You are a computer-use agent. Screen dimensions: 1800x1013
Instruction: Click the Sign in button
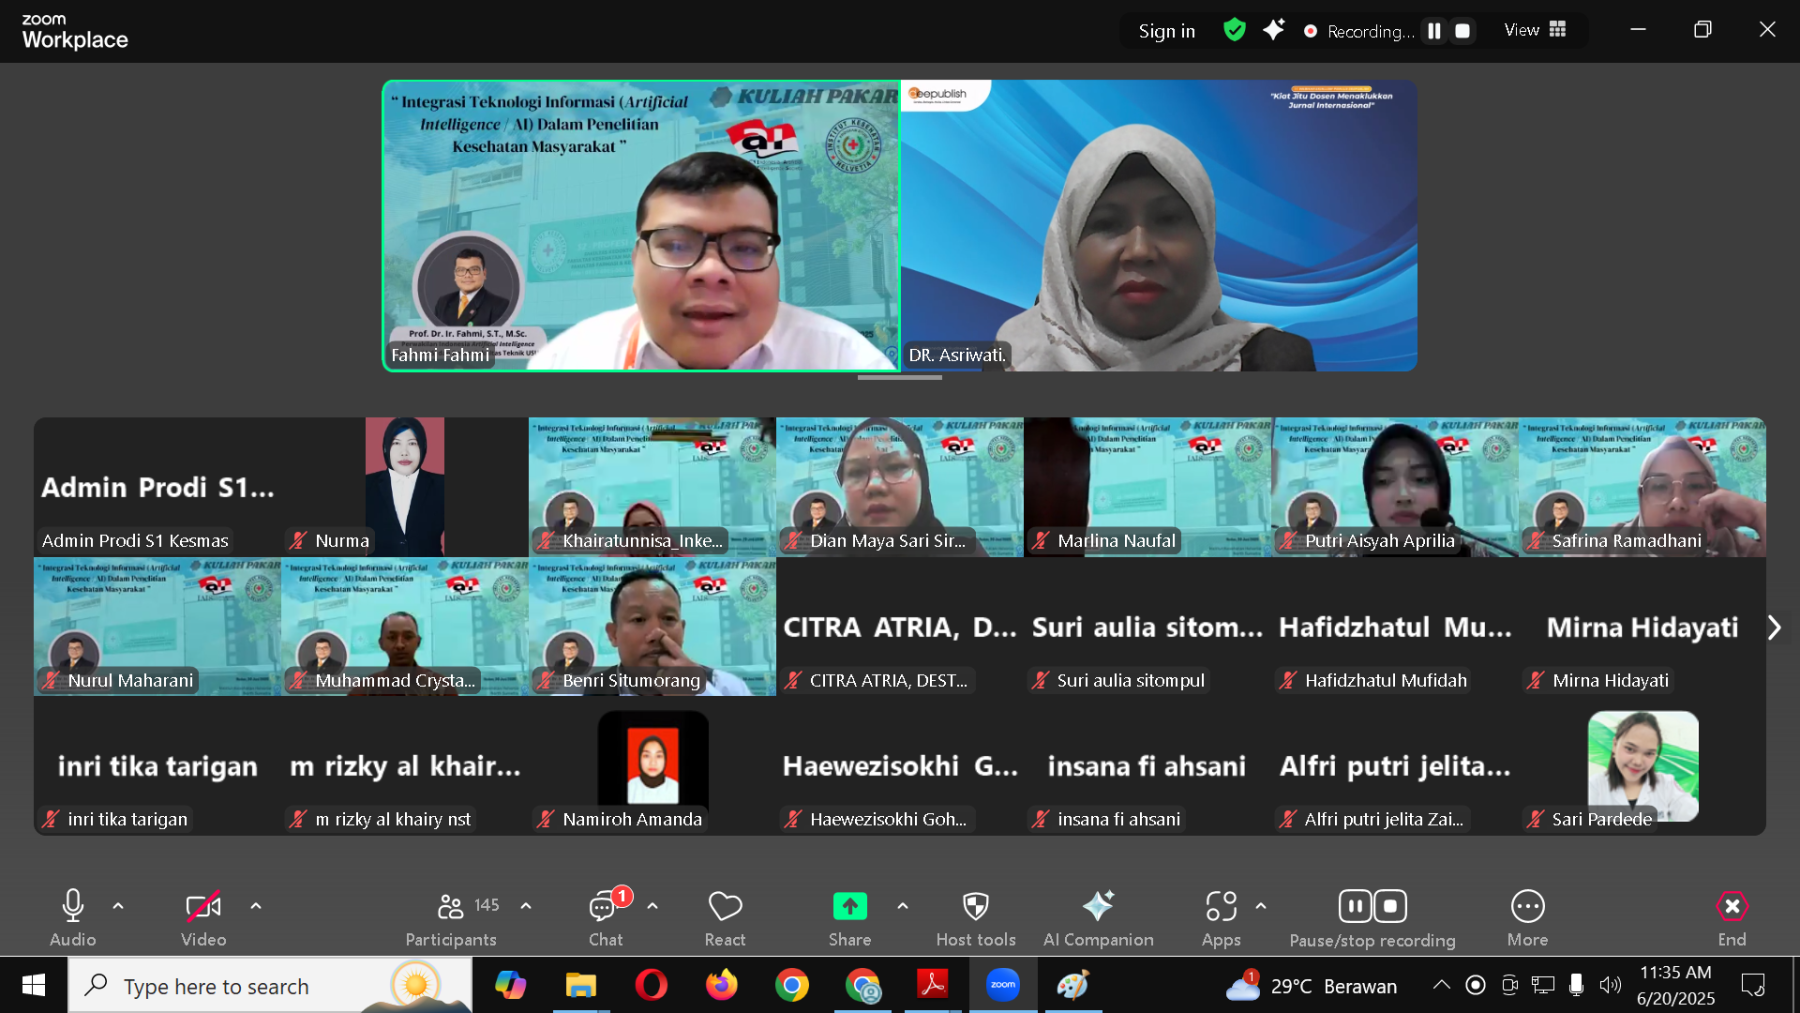[1166, 31]
